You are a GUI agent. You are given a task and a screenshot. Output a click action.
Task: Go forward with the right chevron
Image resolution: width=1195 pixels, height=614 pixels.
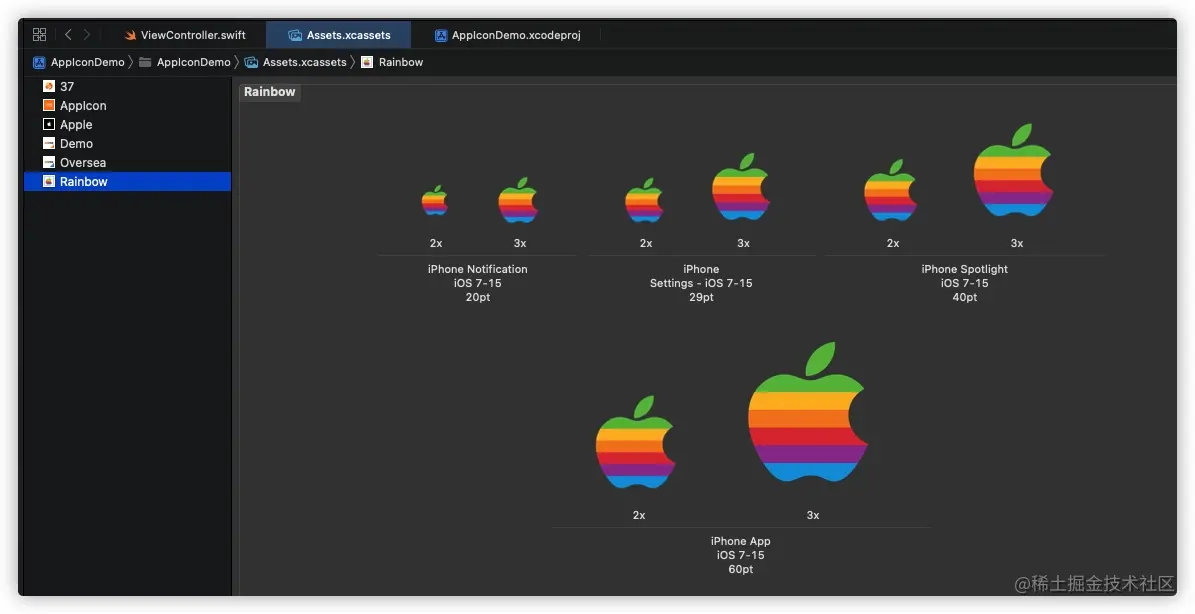click(87, 34)
